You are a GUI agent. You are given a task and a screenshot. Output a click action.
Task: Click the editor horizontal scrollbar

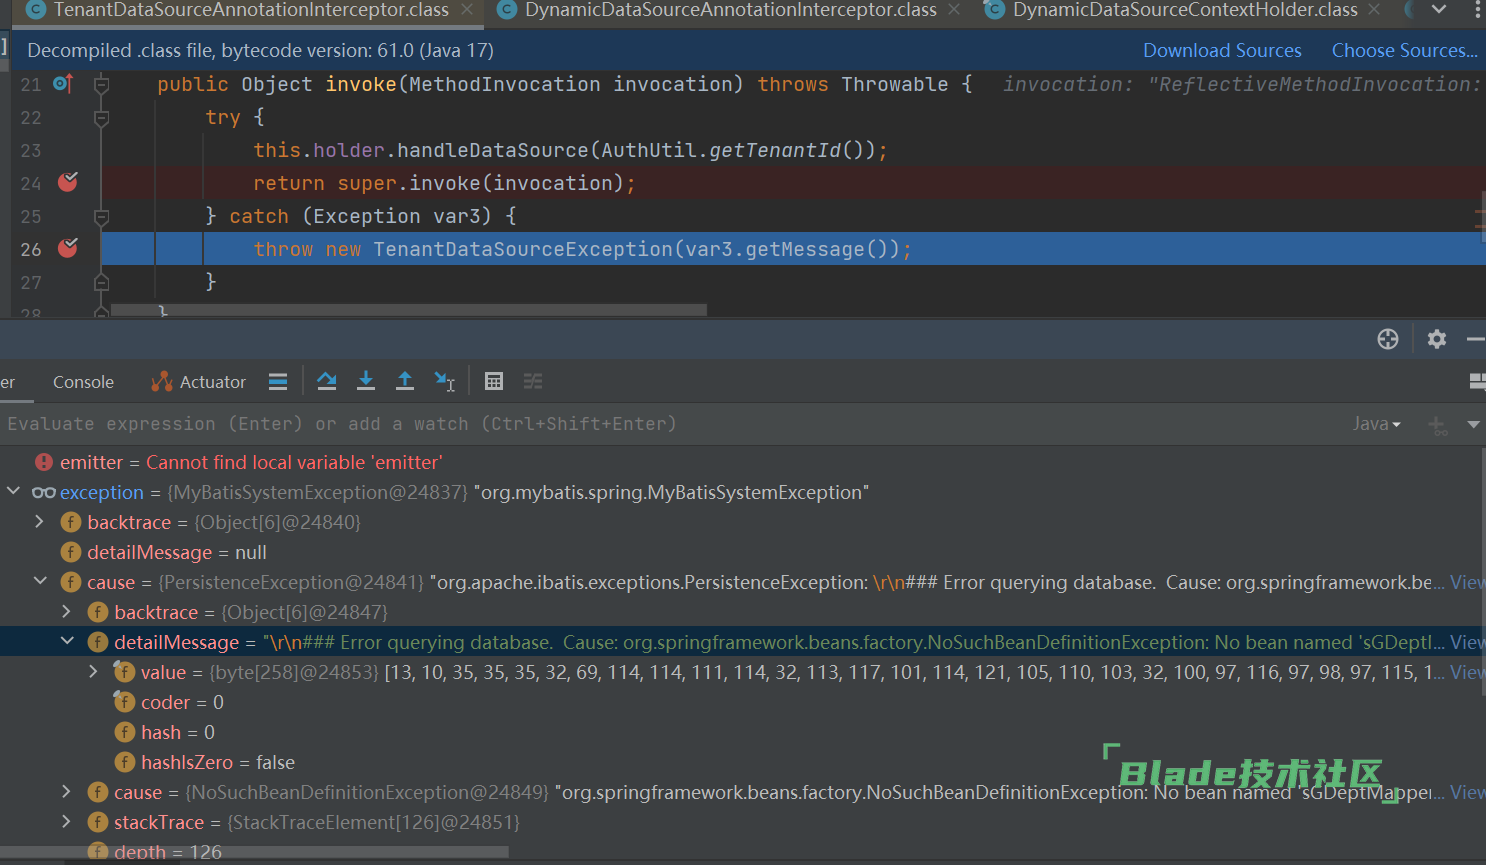(409, 310)
